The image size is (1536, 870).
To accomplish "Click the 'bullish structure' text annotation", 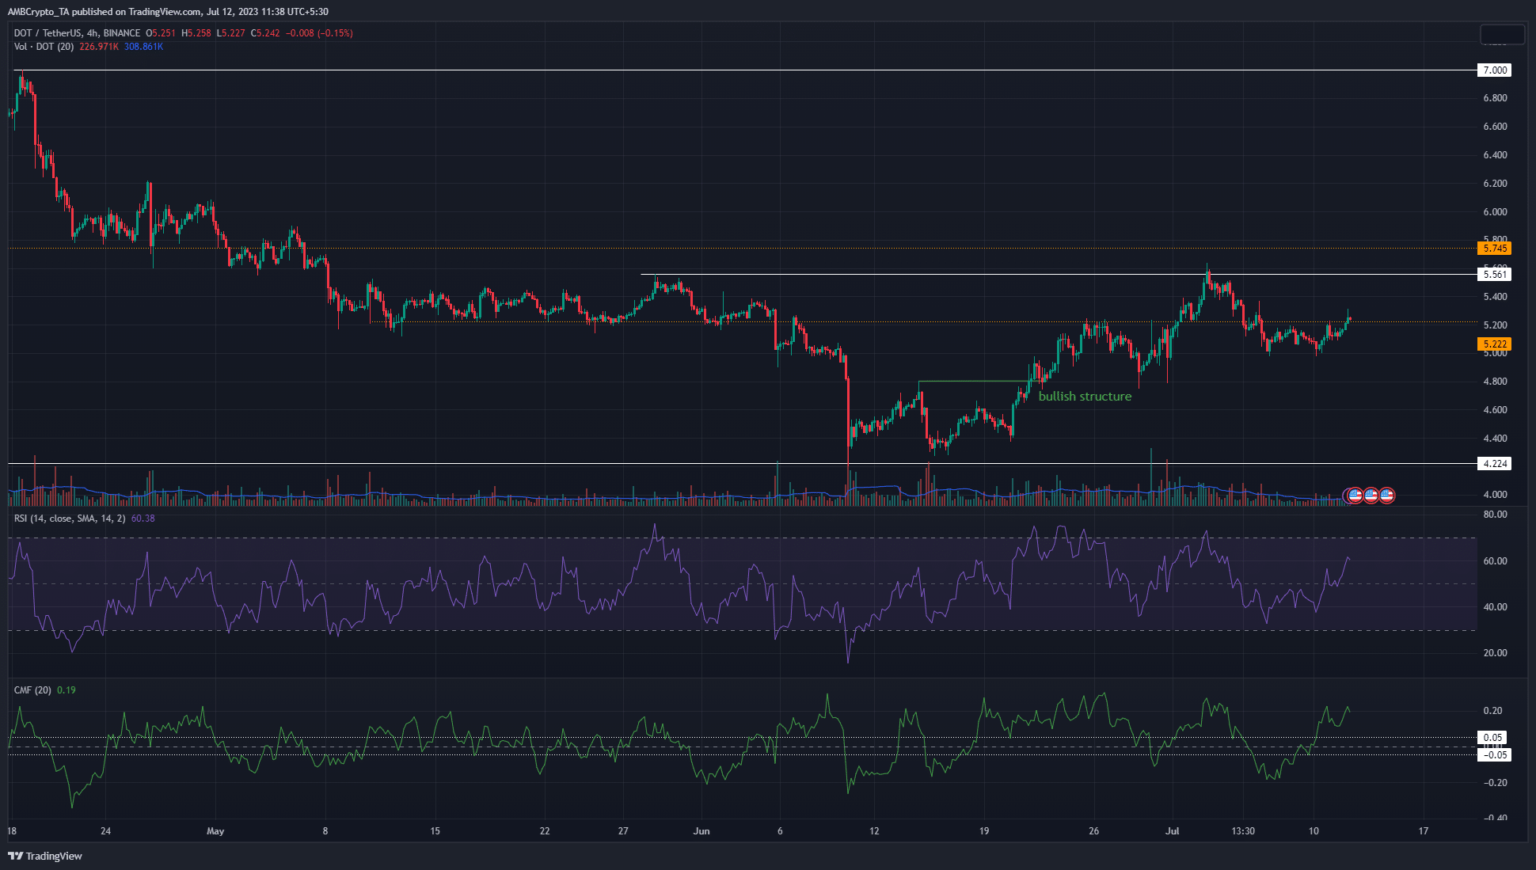I will click(x=1085, y=397).
